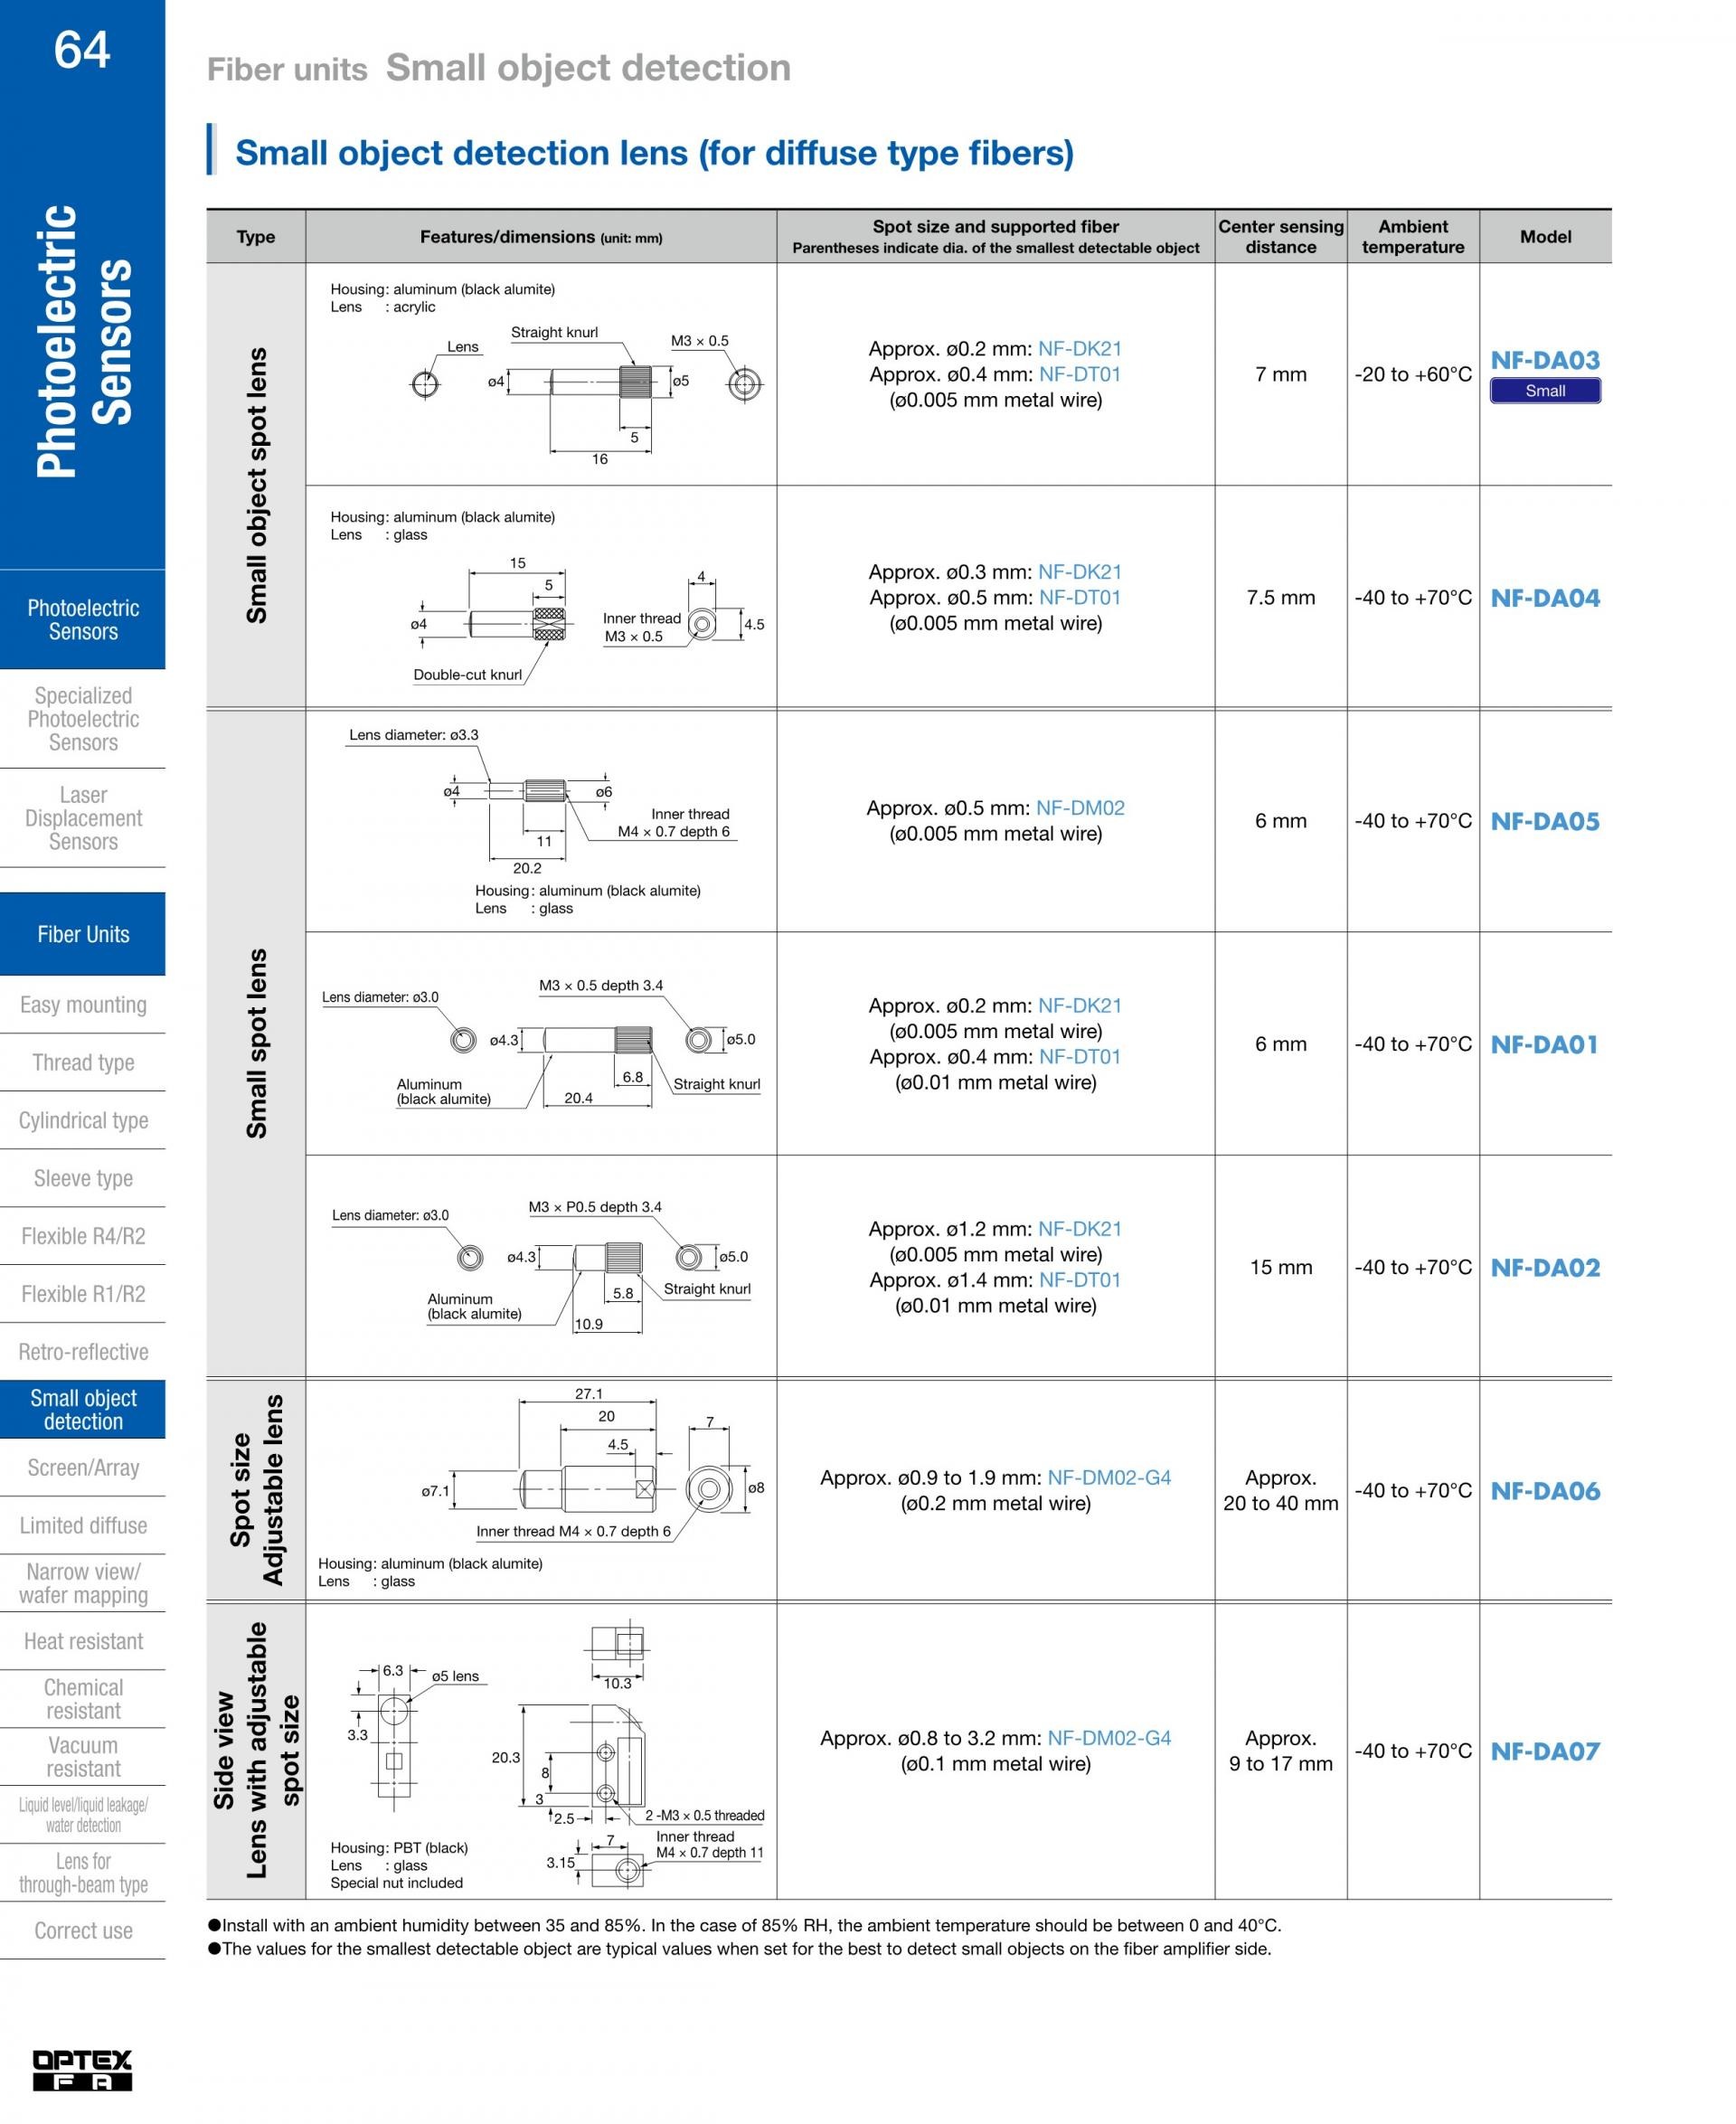1736x2124 pixels.
Task: Click NF-DK21 fiber link in the NF-DA04 row
Action: coord(1080,572)
